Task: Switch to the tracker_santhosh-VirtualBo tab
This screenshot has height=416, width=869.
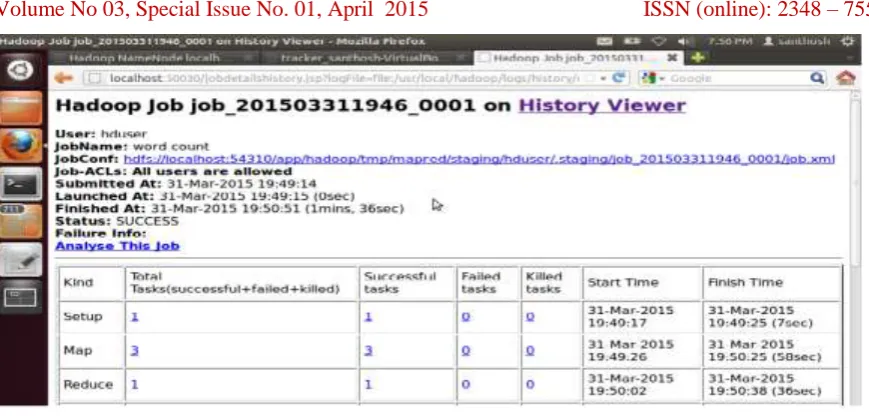Action: click(366, 58)
